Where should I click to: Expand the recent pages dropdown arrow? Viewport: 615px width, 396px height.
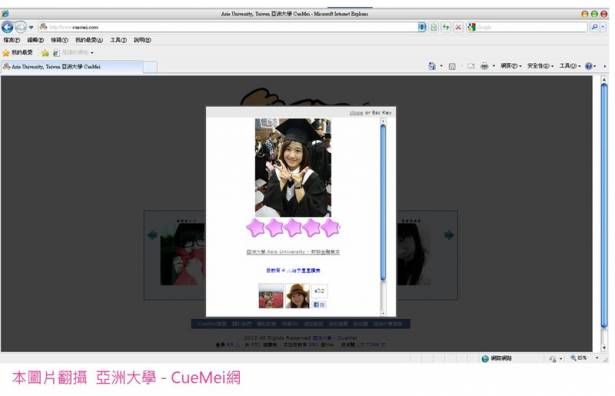click(31, 27)
